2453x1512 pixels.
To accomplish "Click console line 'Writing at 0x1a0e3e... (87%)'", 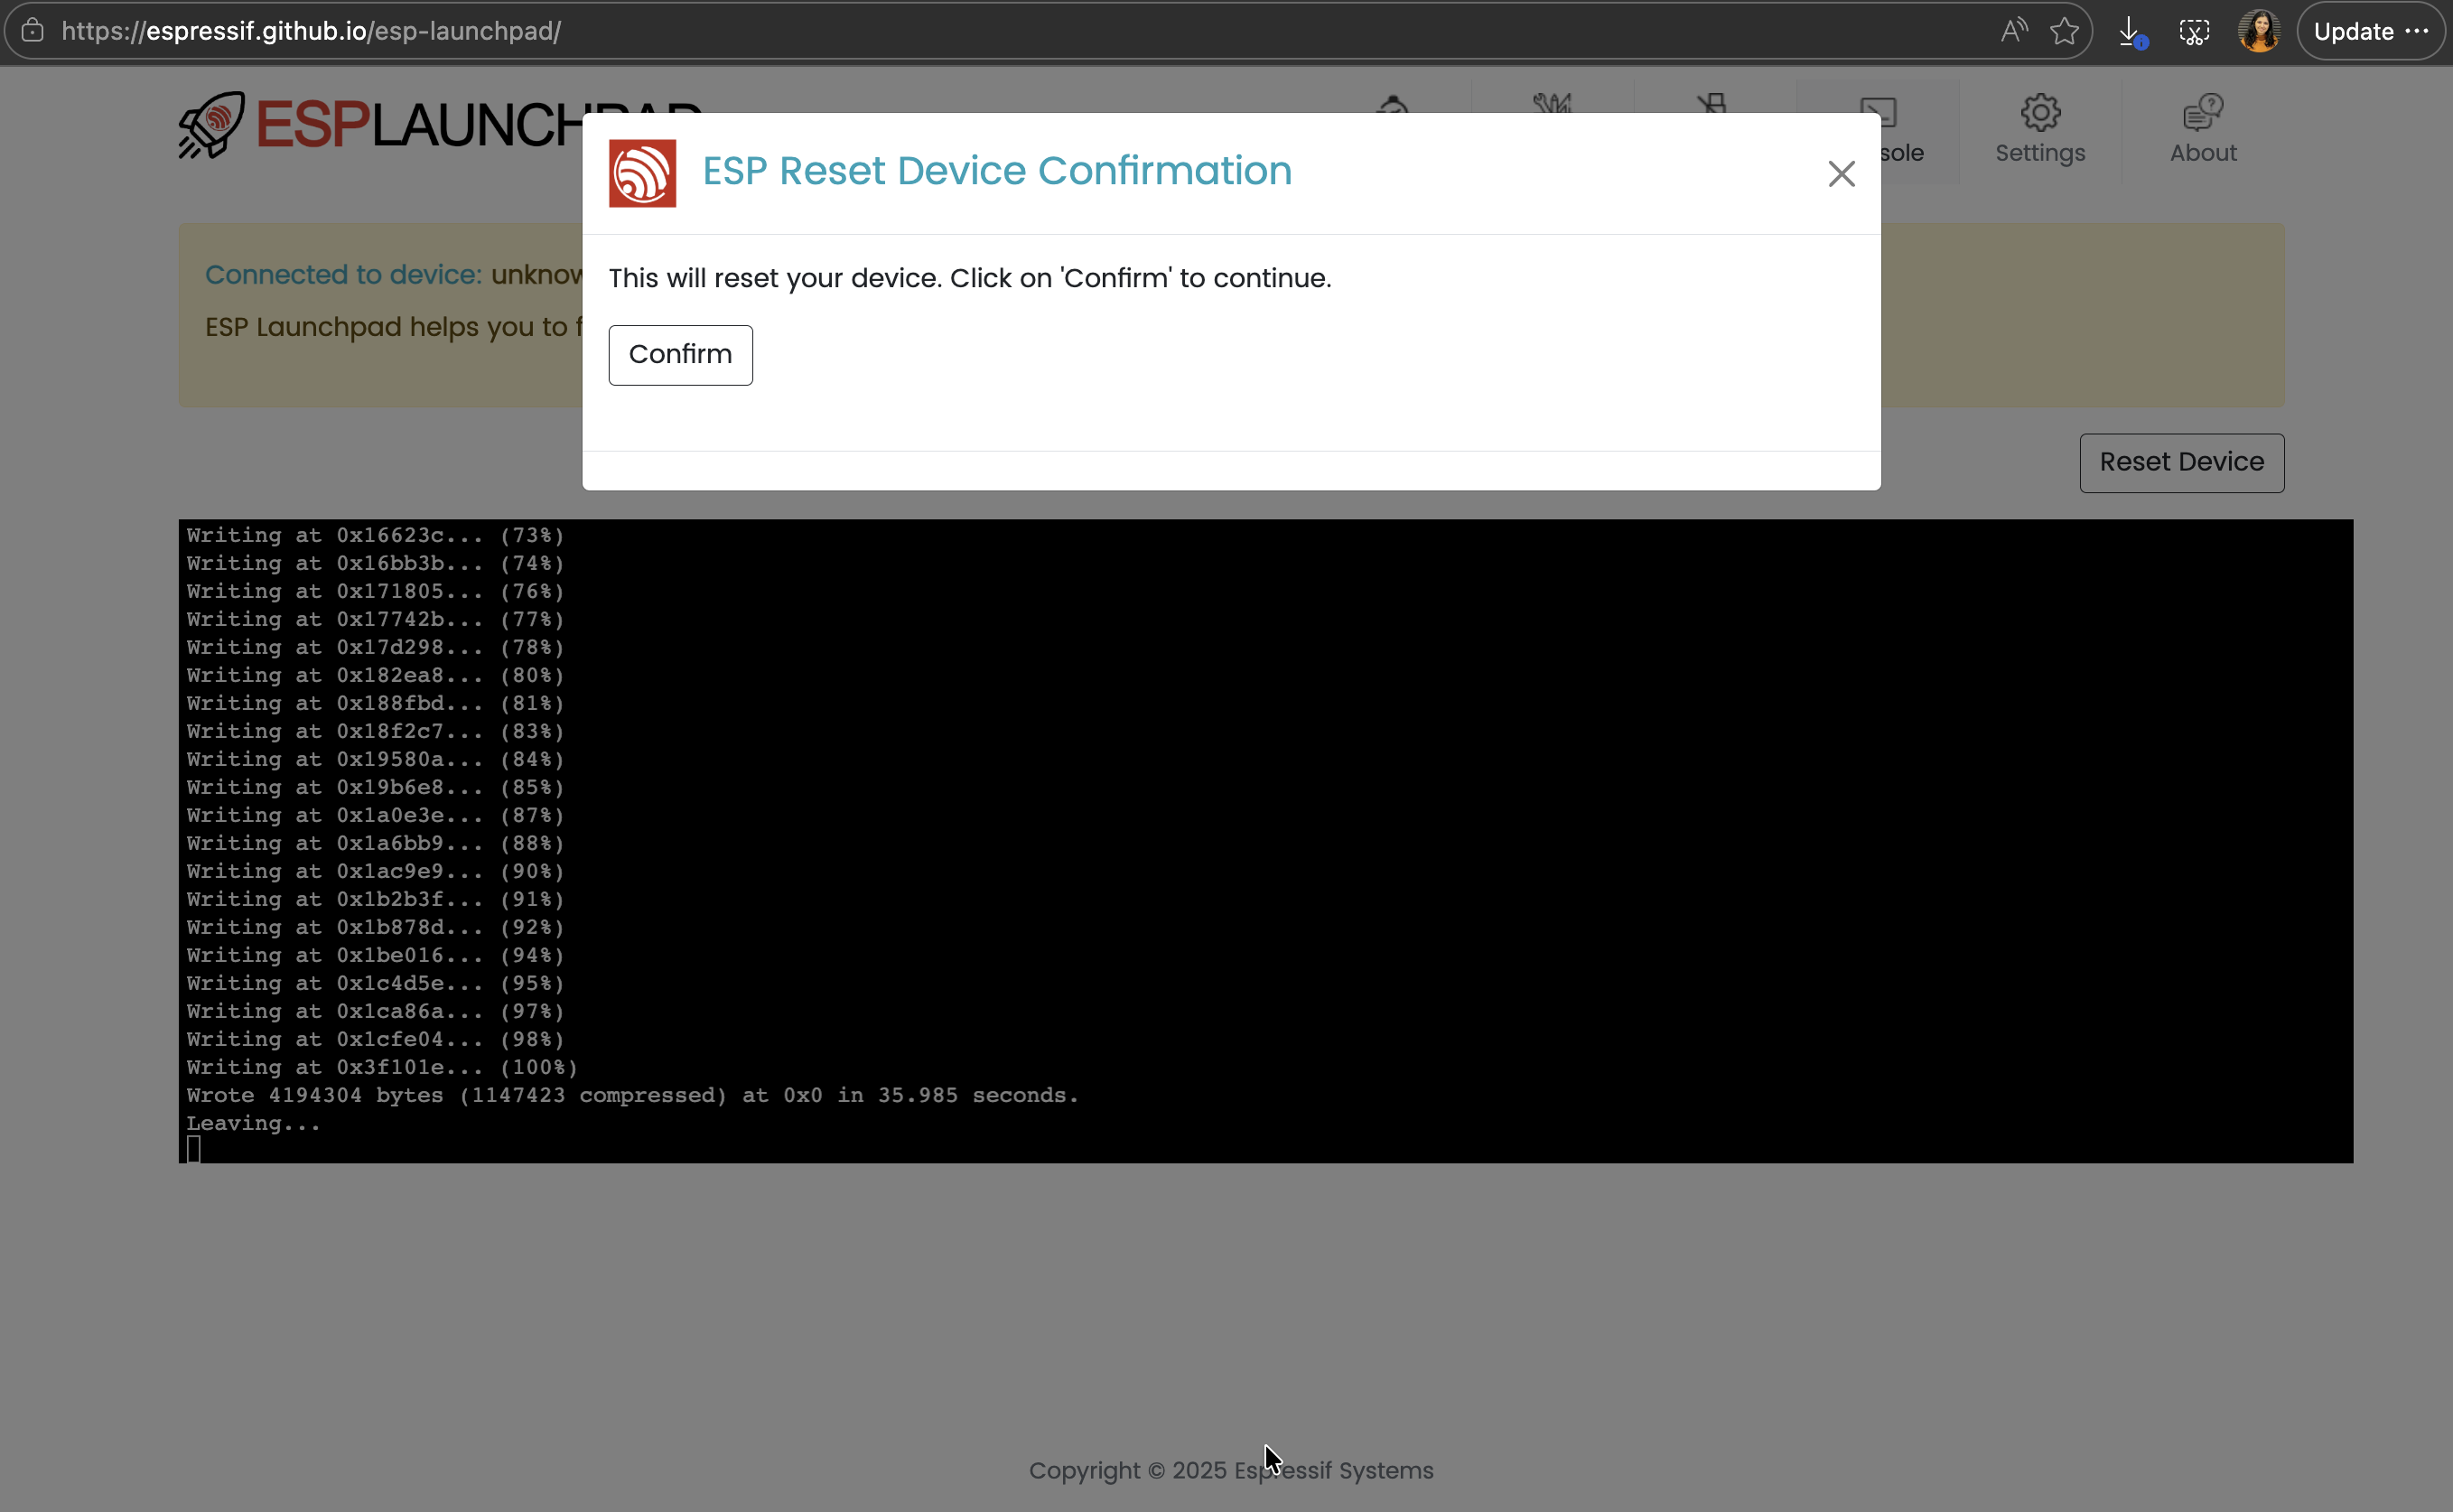I will click(x=375, y=815).
